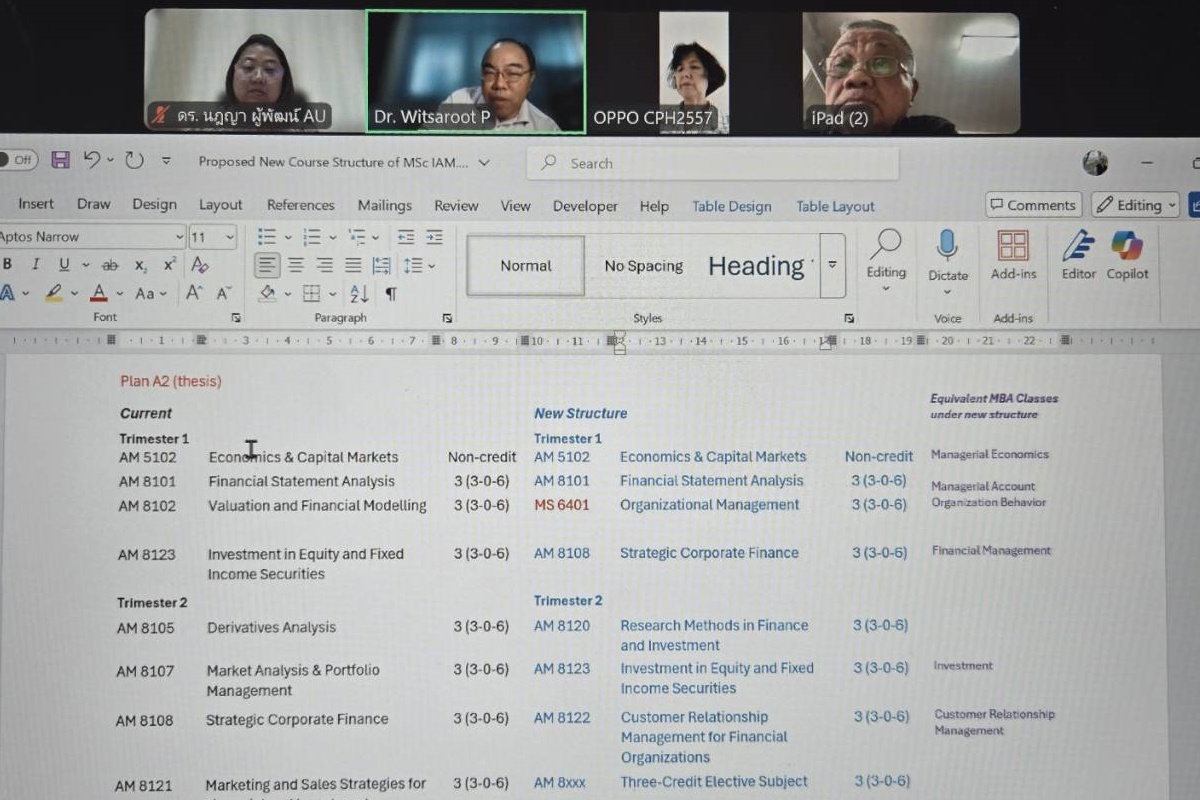Screen dimensions: 1200x800
Task: Open the References tab
Action: (x=300, y=205)
